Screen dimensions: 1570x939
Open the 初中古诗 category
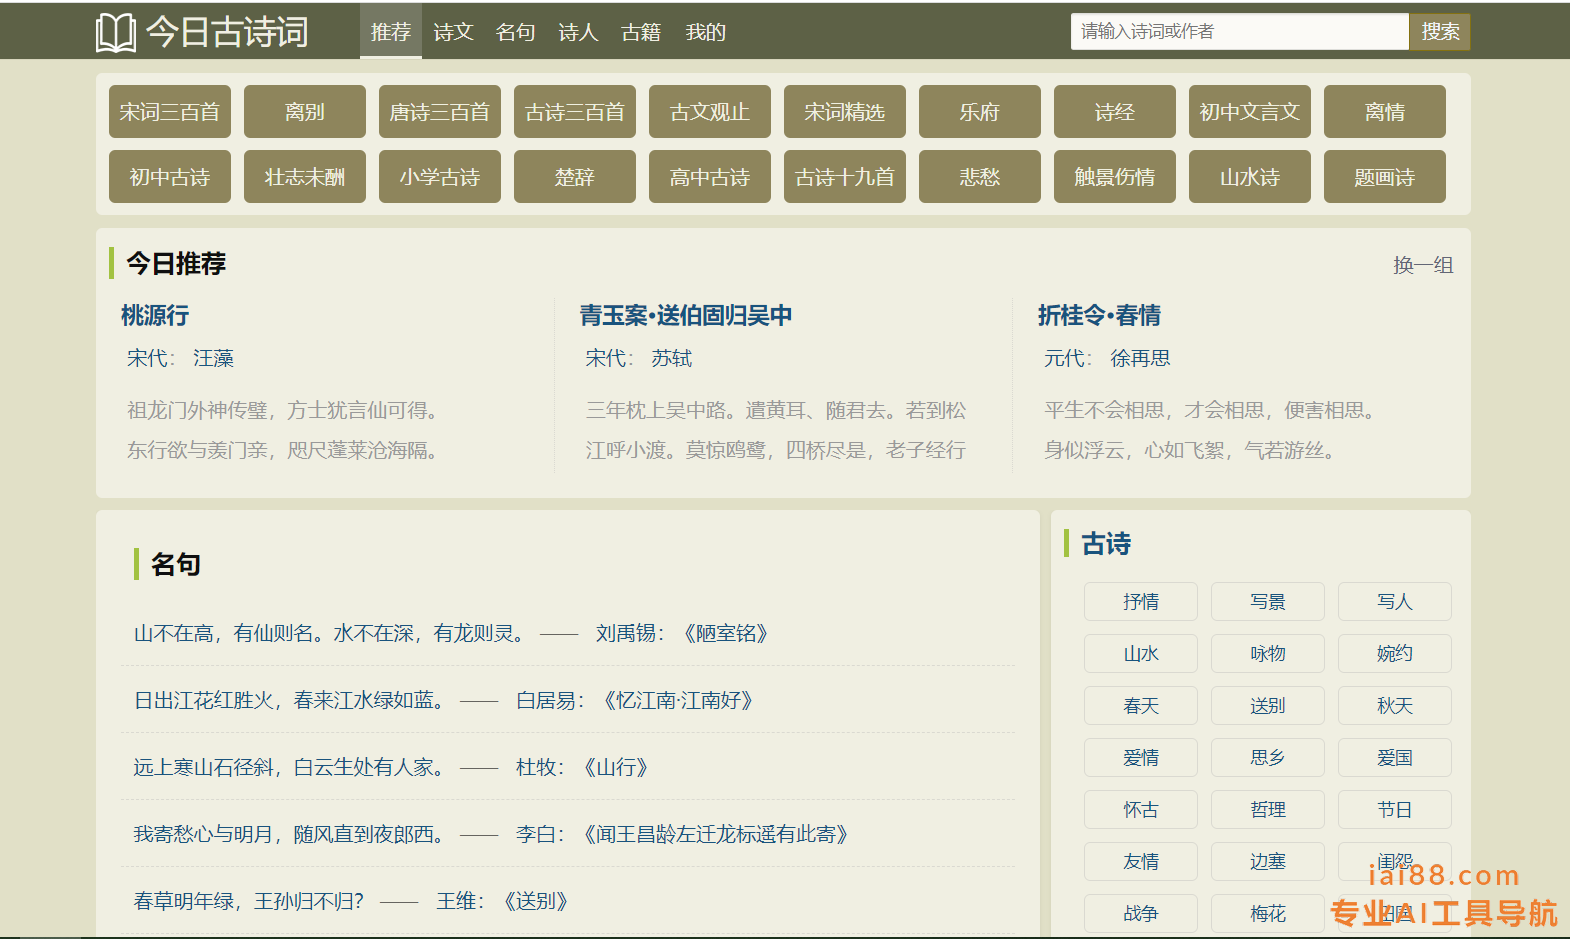[170, 176]
